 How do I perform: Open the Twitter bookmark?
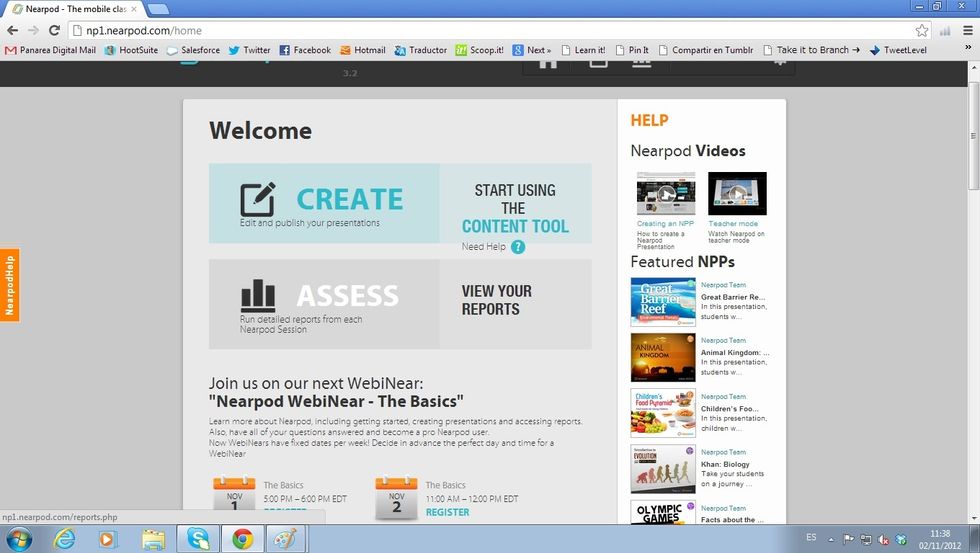249,50
